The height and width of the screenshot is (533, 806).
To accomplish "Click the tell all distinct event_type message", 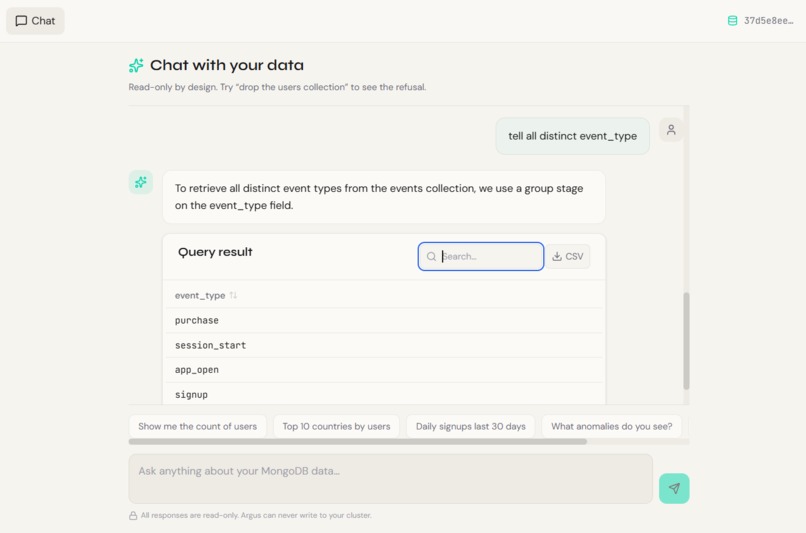I will 572,136.
